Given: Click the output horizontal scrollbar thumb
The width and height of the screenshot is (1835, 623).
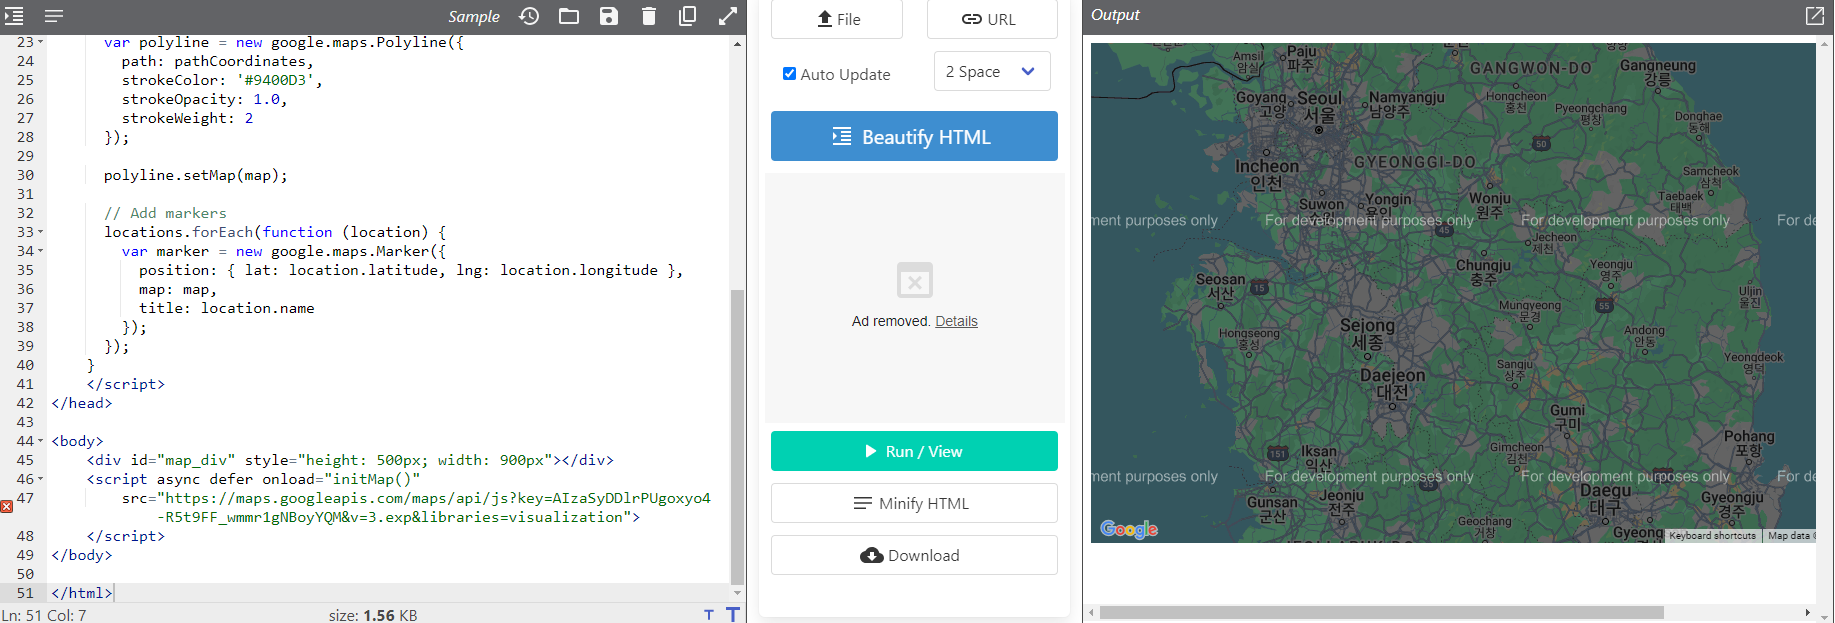Looking at the screenshot, I should coord(1381,612).
